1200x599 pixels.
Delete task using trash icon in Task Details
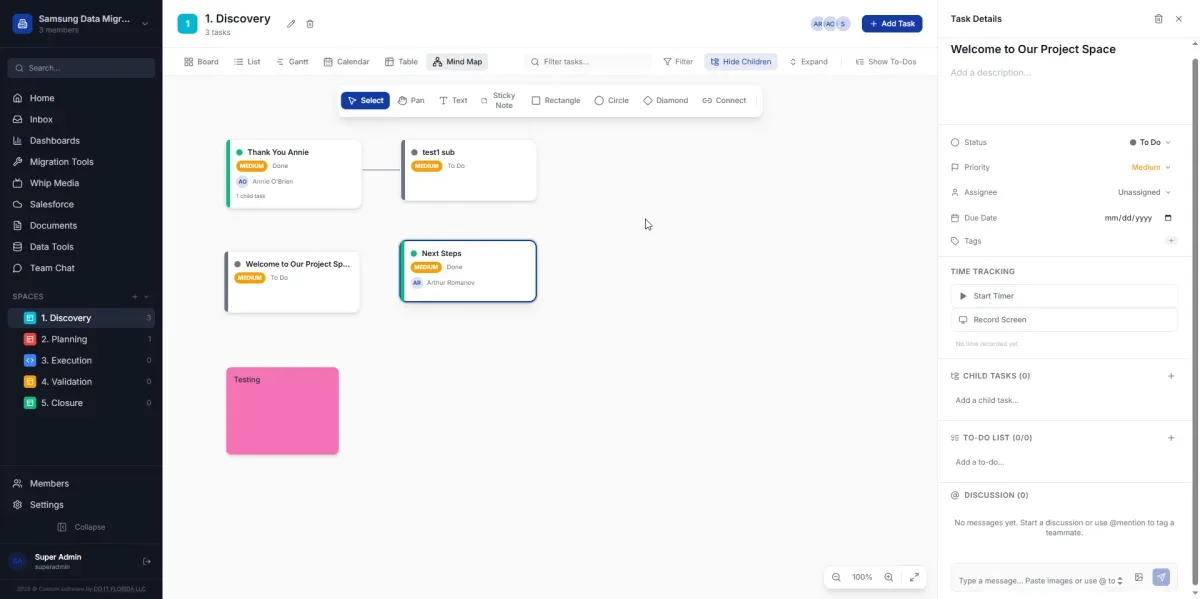pos(1158,19)
